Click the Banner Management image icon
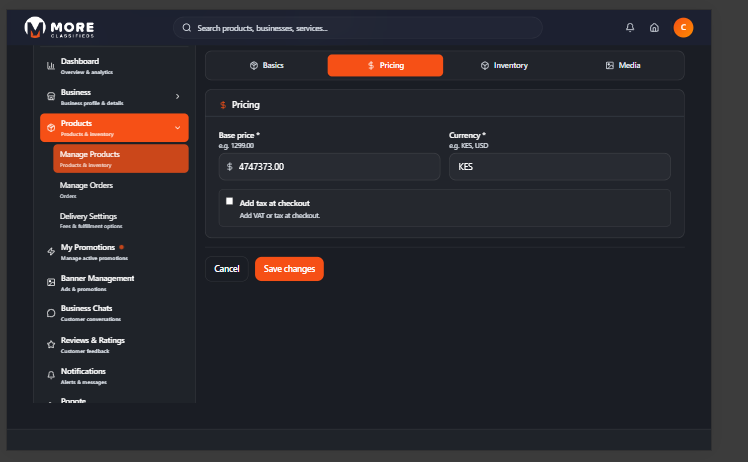 pyautogui.click(x=51, y=282)
